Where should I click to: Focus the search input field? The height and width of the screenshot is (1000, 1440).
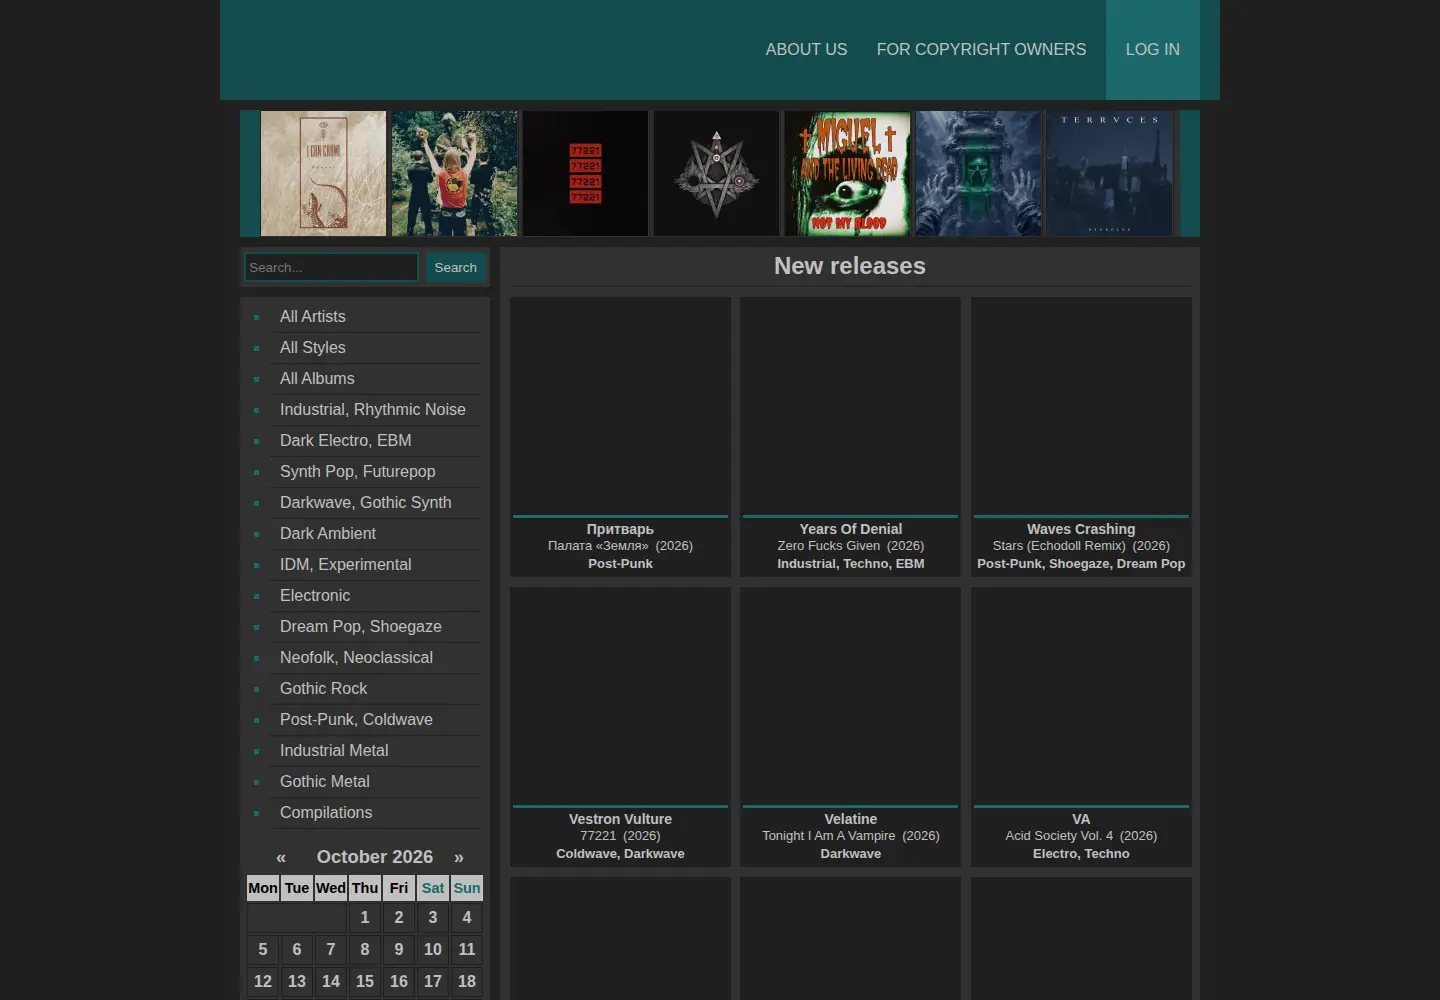(331, 267)
